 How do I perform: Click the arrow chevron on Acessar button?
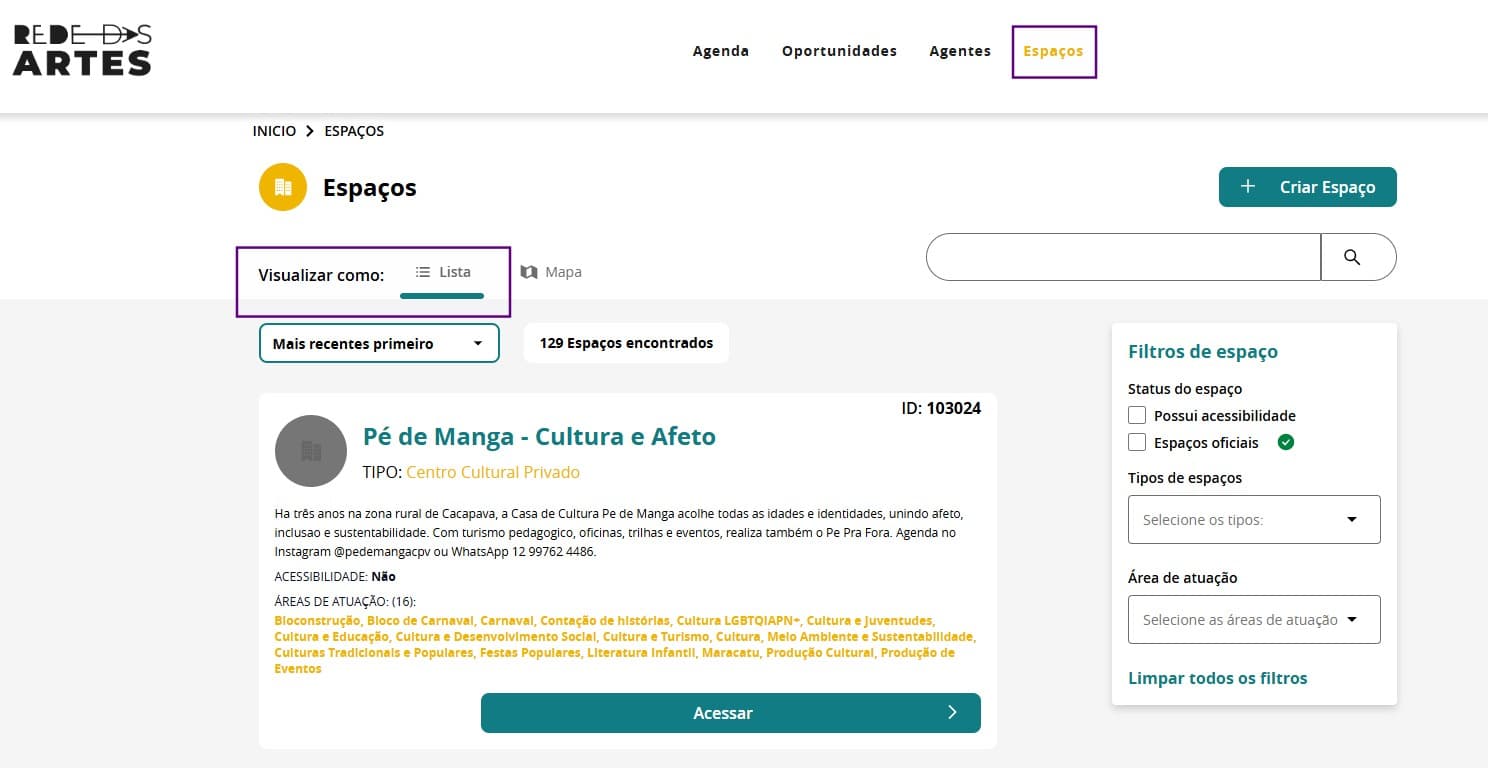[x=952, y=713]
